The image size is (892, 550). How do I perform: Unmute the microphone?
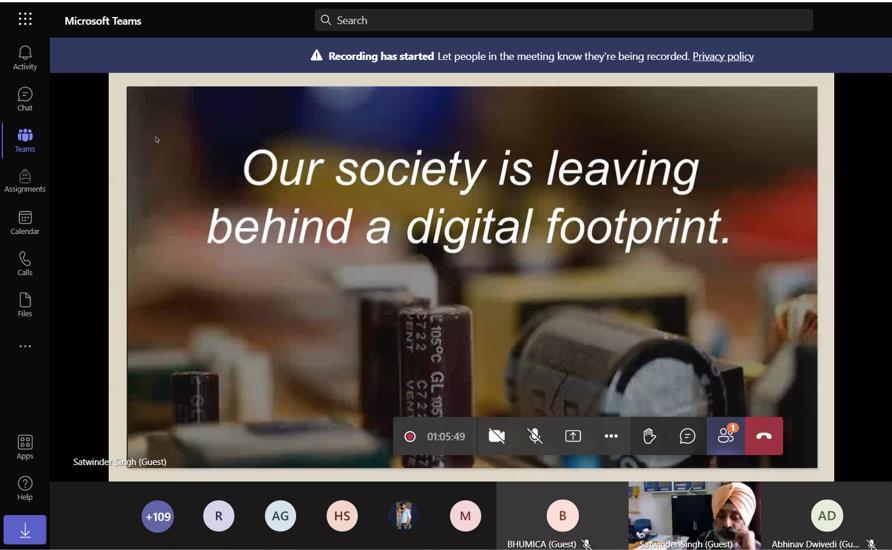click(x=535, y=436)
